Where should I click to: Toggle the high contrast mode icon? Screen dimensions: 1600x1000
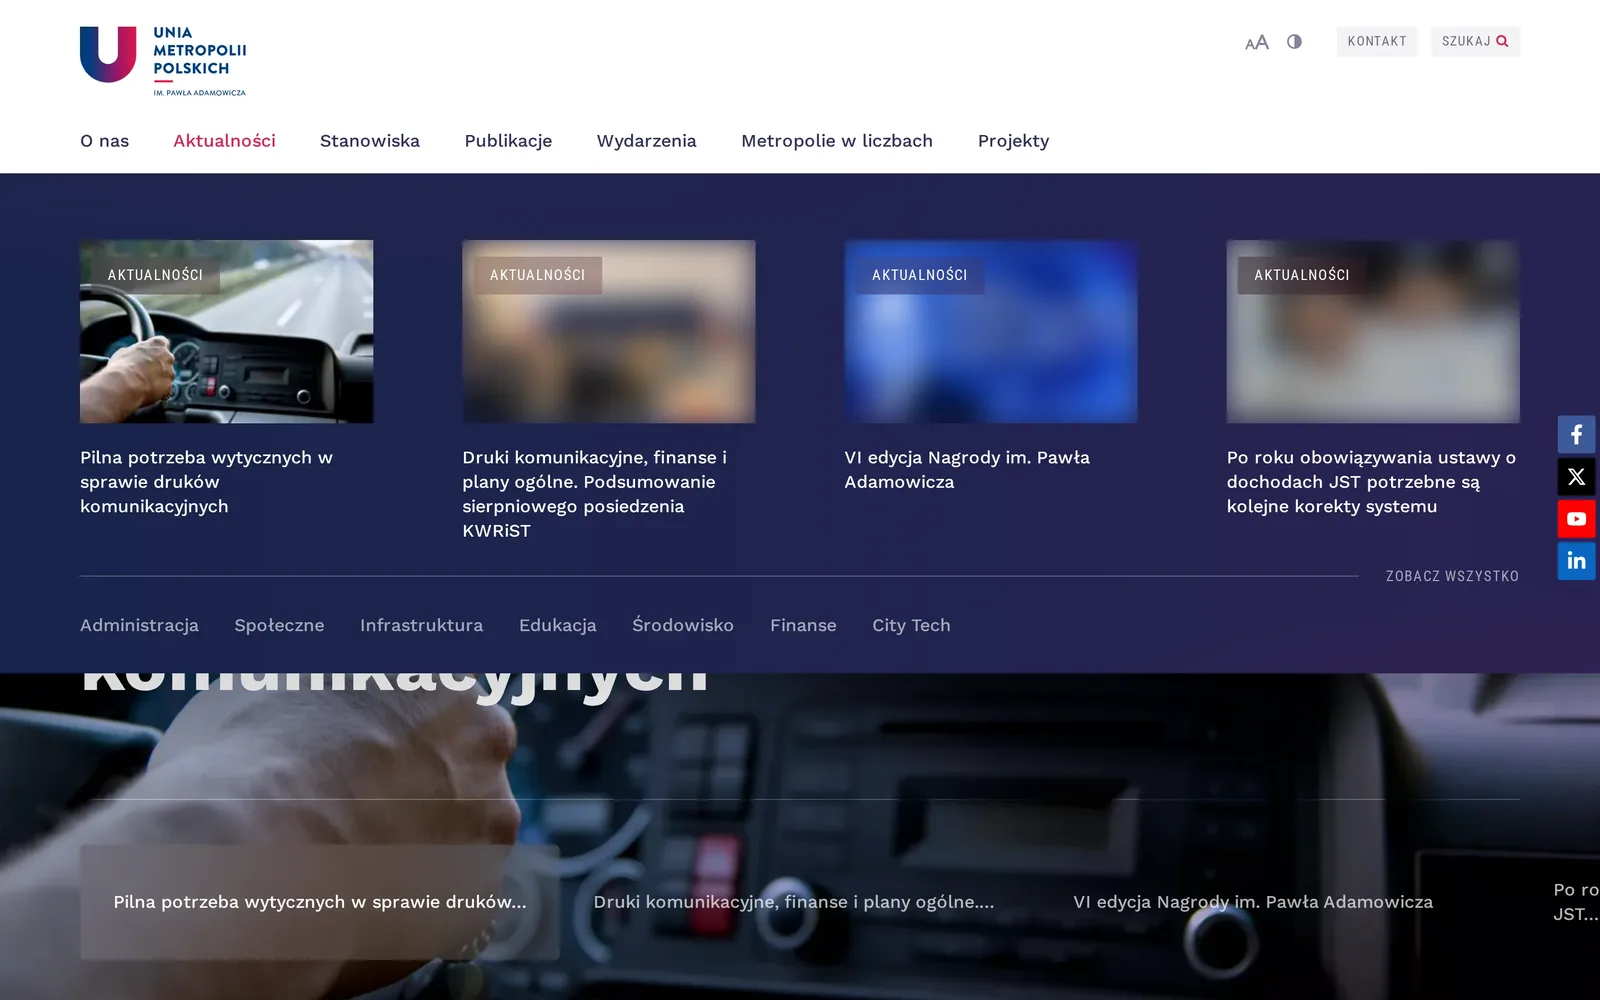tap(1294, 42)
